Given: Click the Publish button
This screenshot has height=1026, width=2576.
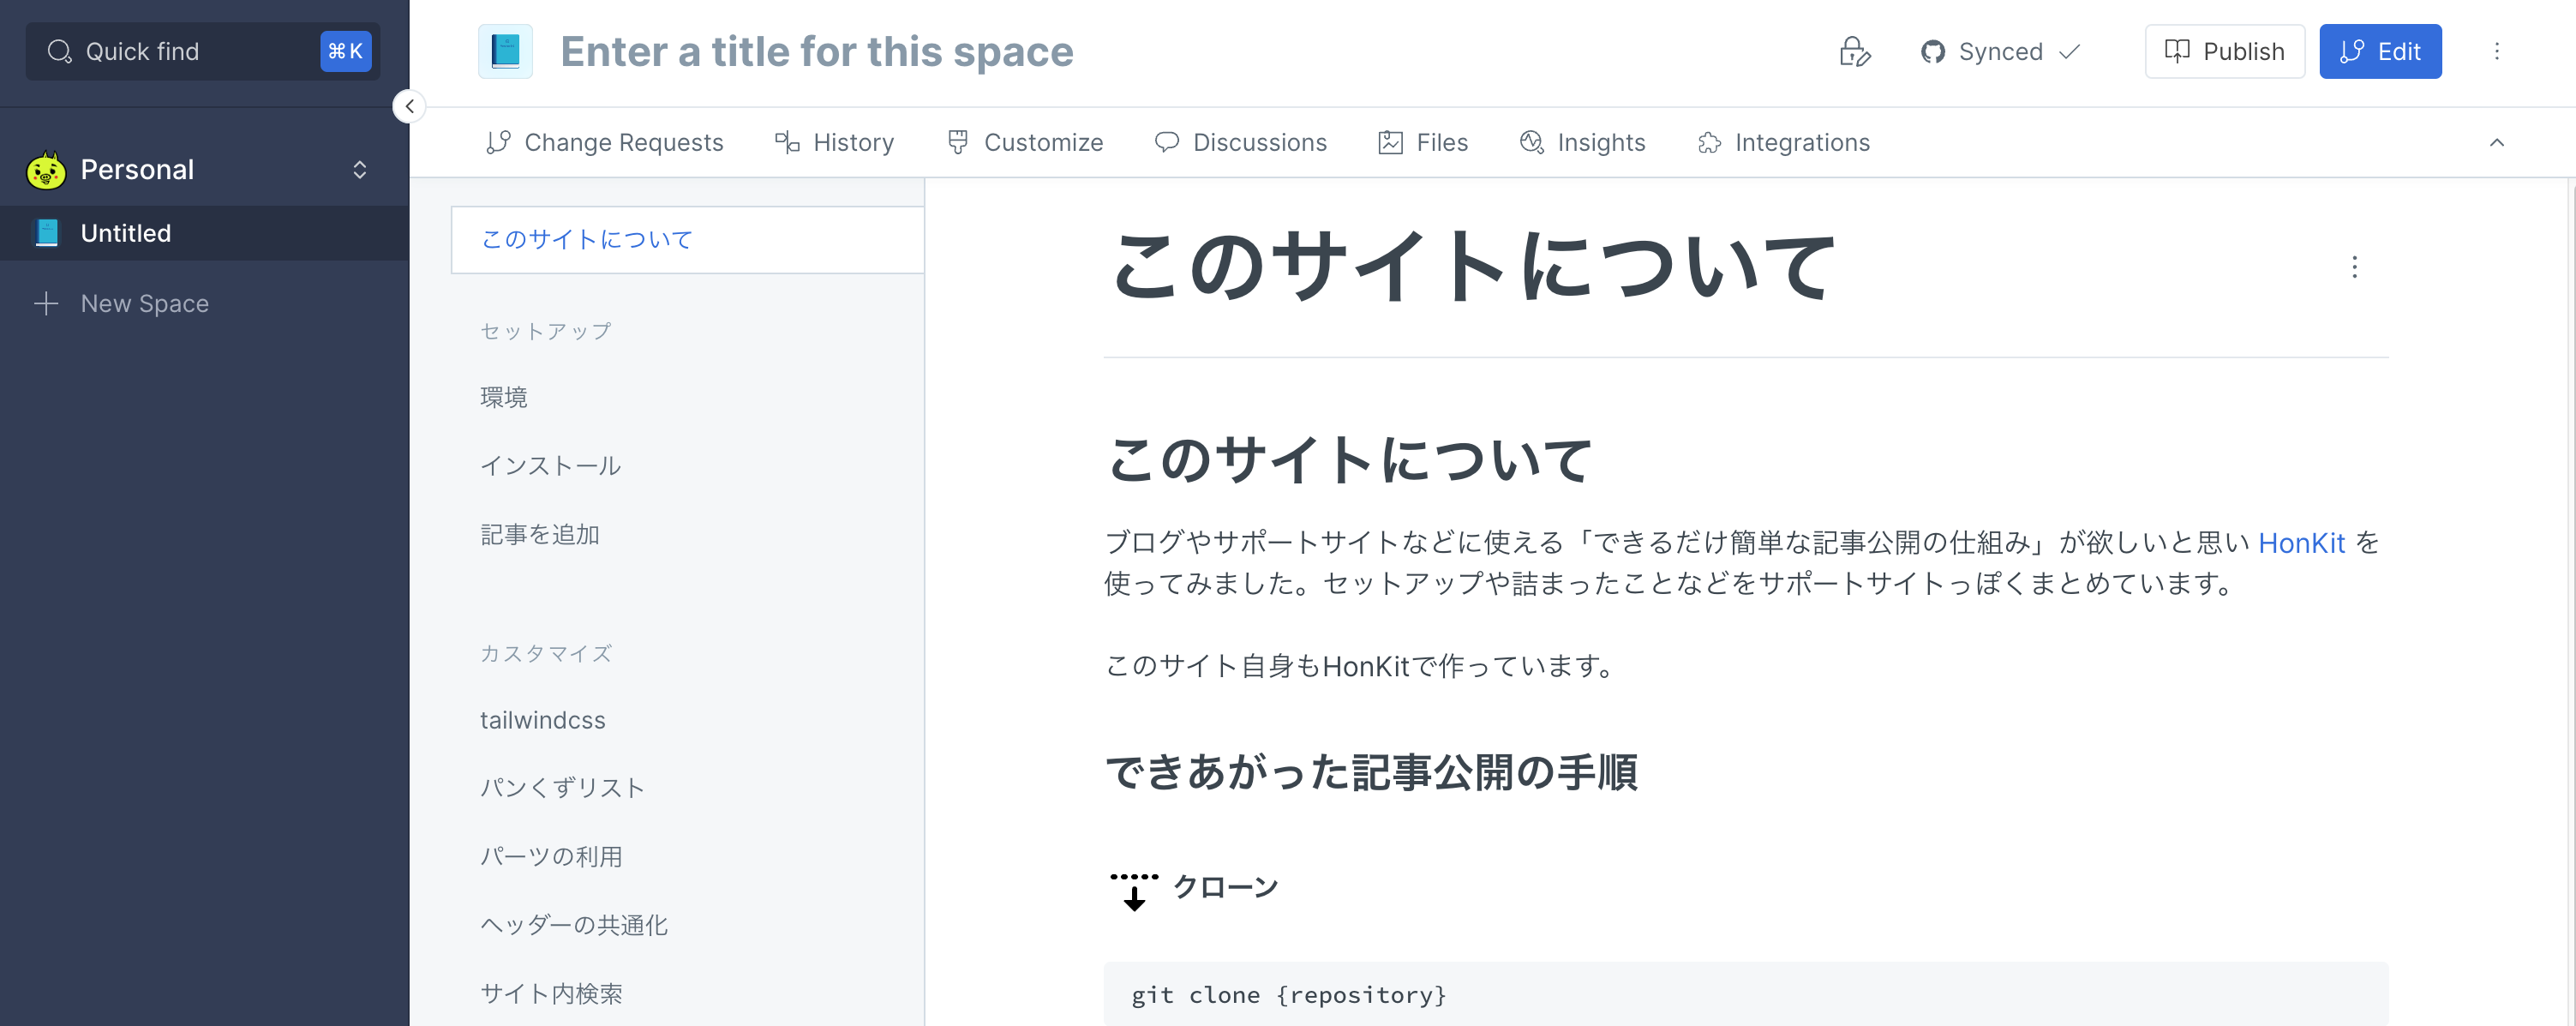Looking at the screenshot, I should tap(2224, 51).
